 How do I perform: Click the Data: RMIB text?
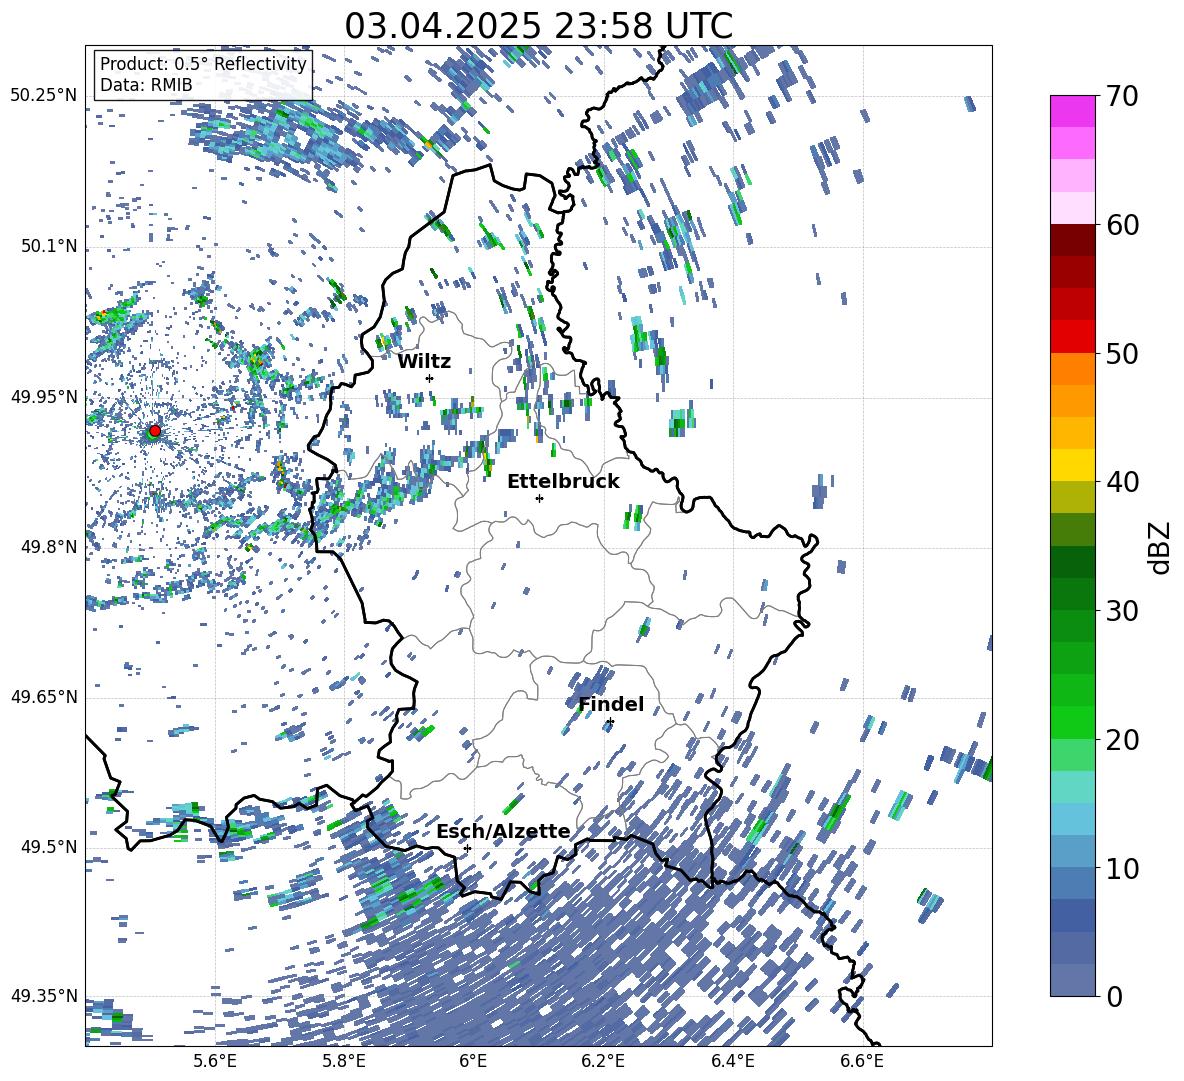(x=146, y=85)
